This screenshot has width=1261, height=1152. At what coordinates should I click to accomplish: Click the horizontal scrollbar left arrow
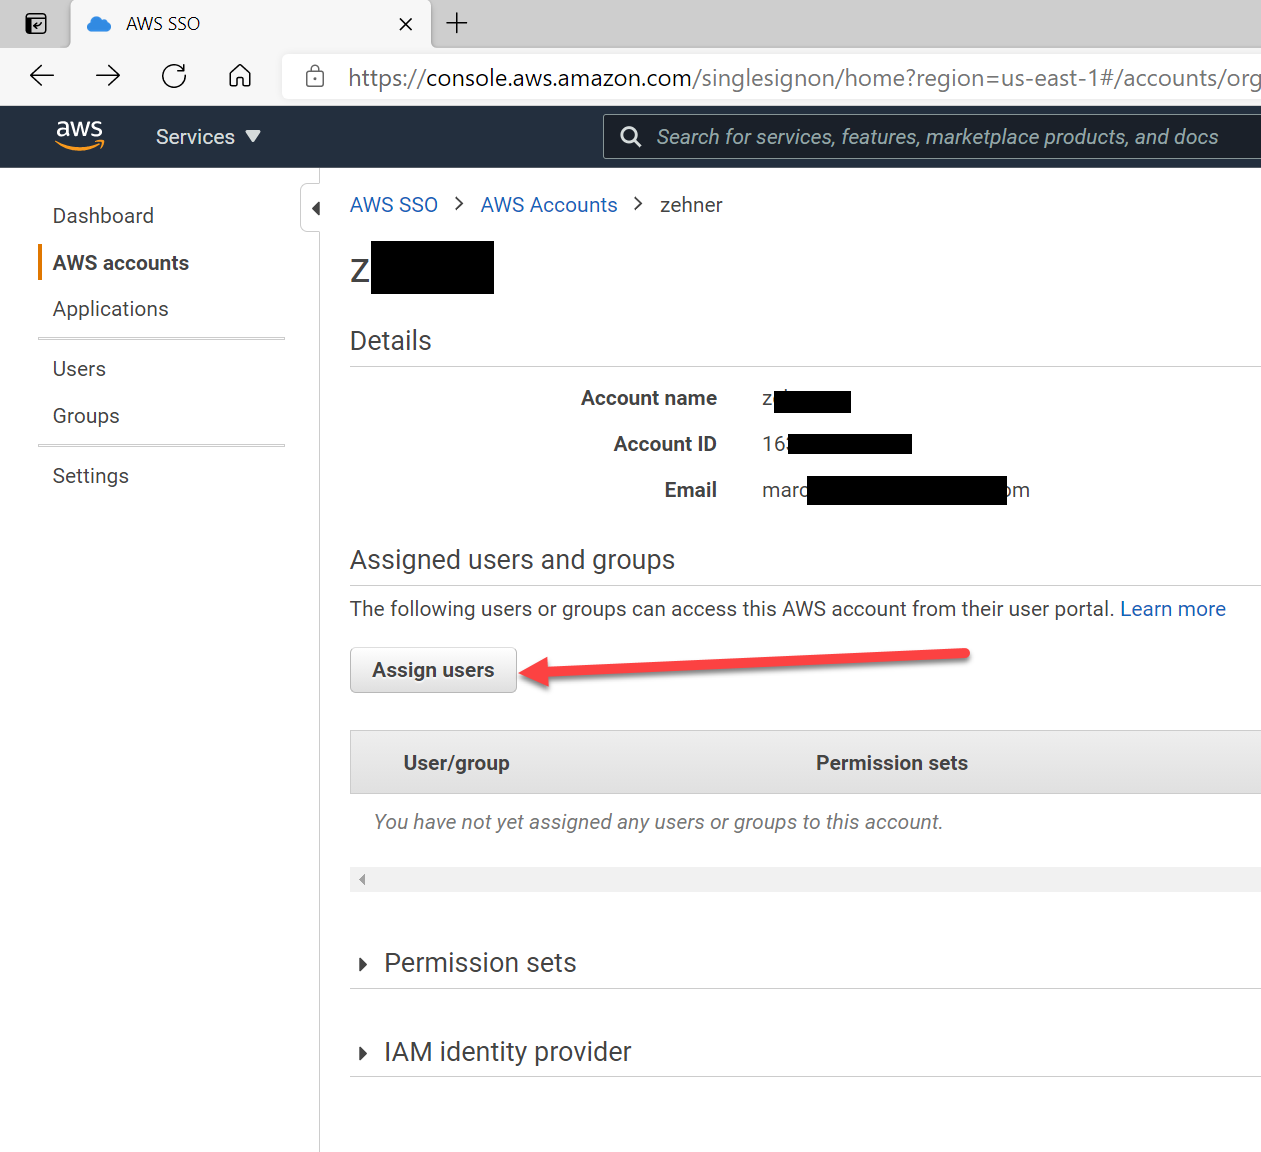pyautogui.click(x=362, y=880)
